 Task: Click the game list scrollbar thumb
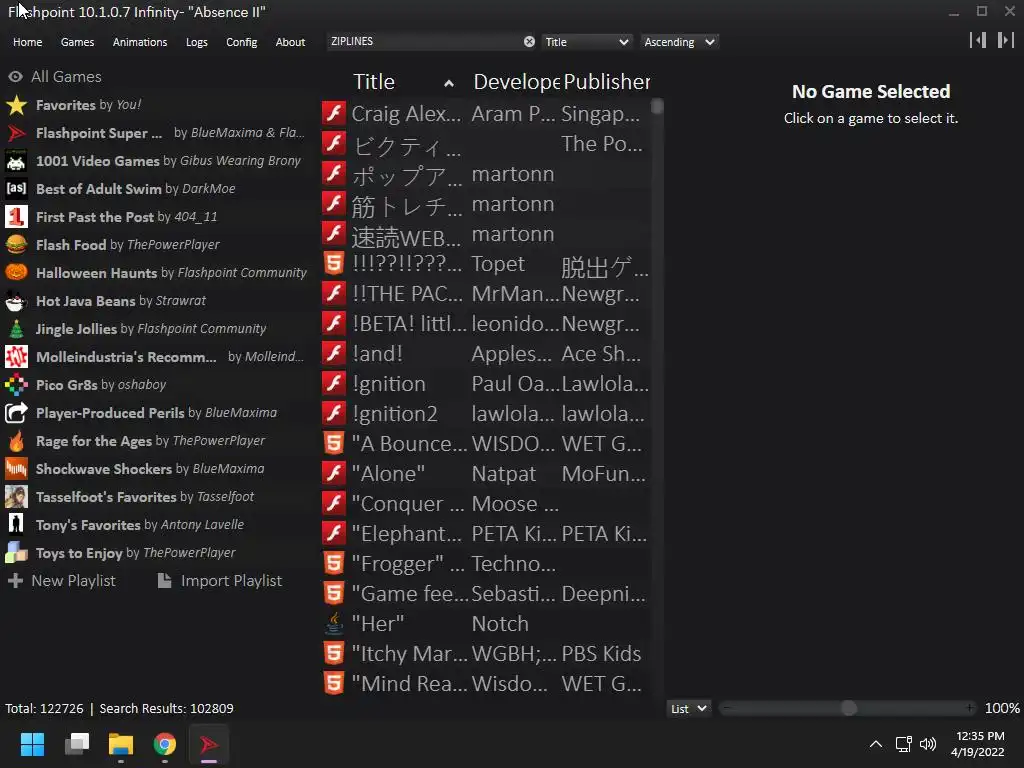coord(657,106)
